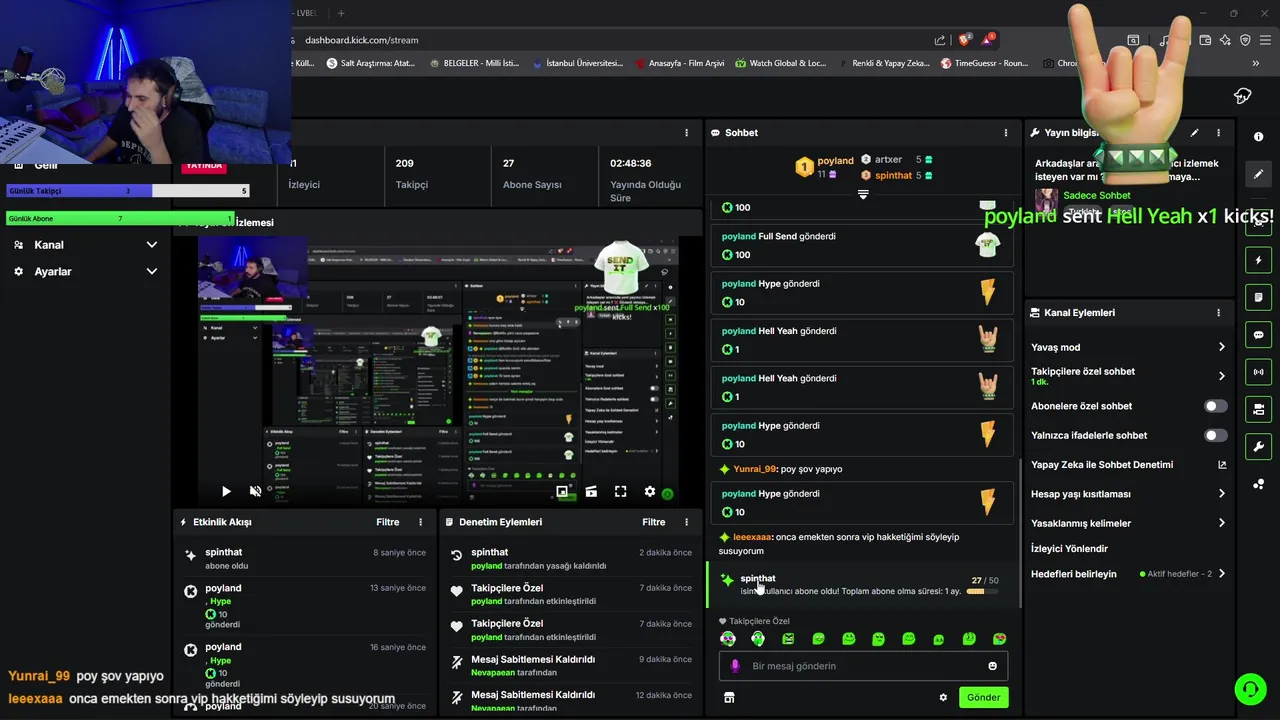Viewport: 1280px width, 720px height.
Task: Open Denetim Eylemleri three-dot menu
Action: [686, 522]
